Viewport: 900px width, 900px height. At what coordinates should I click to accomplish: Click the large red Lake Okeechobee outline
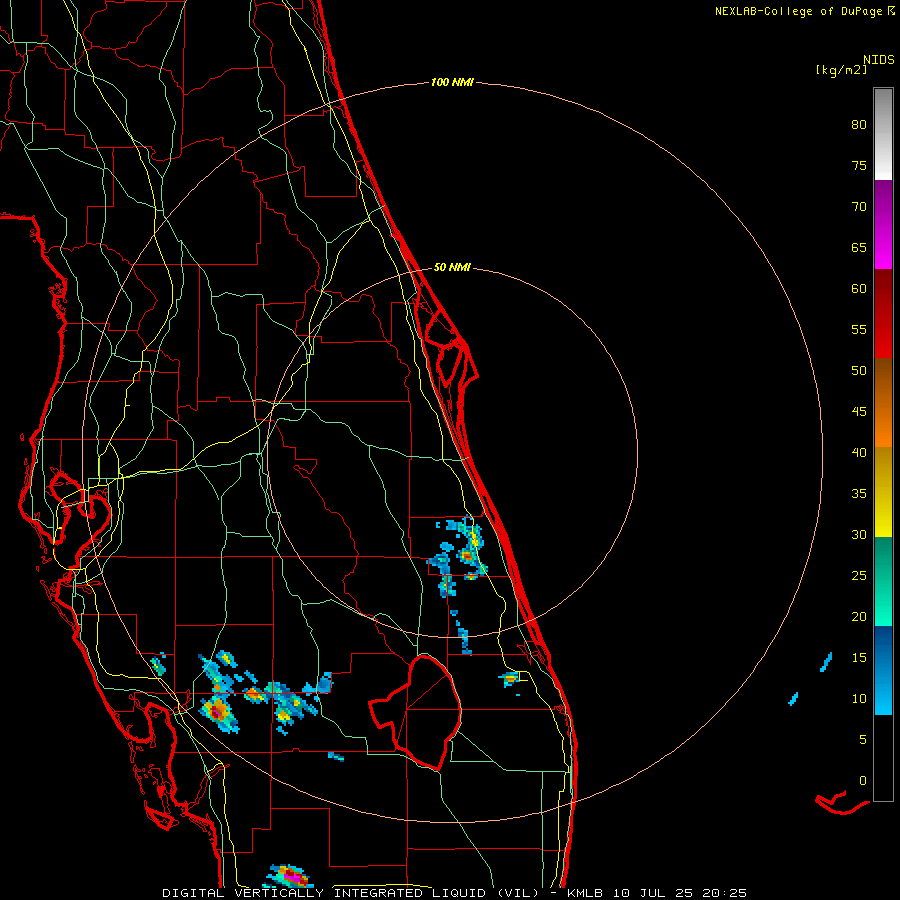point(416,712)
